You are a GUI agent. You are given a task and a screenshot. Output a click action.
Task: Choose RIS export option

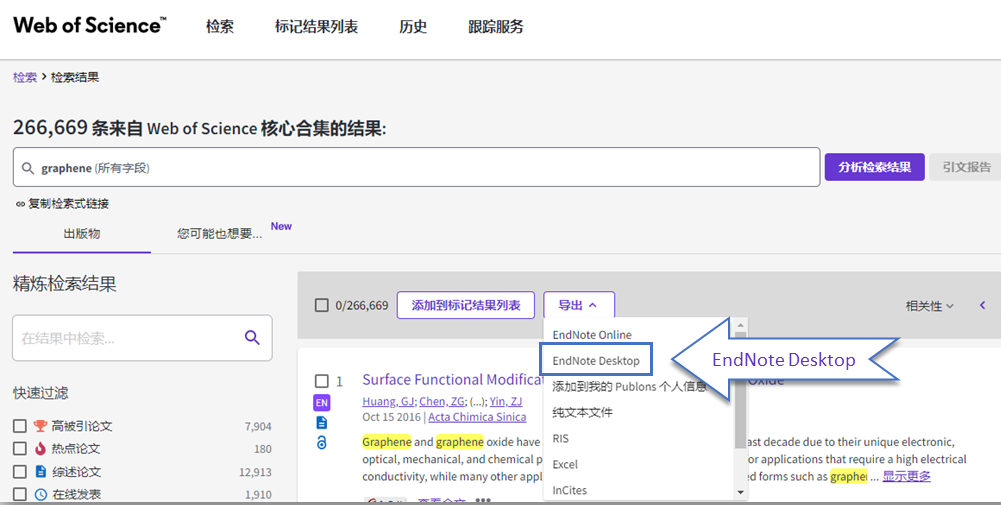(561, 439)
